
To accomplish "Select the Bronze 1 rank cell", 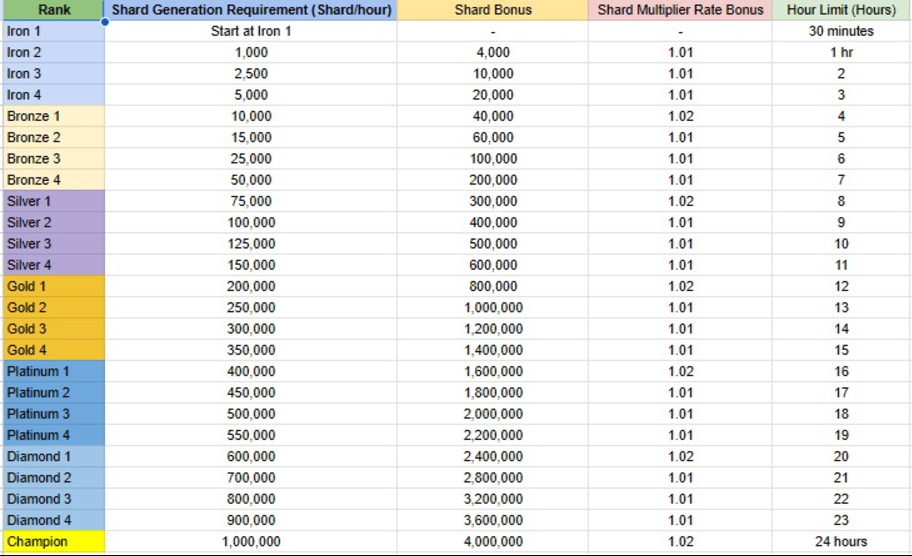I will coord(54,116).
